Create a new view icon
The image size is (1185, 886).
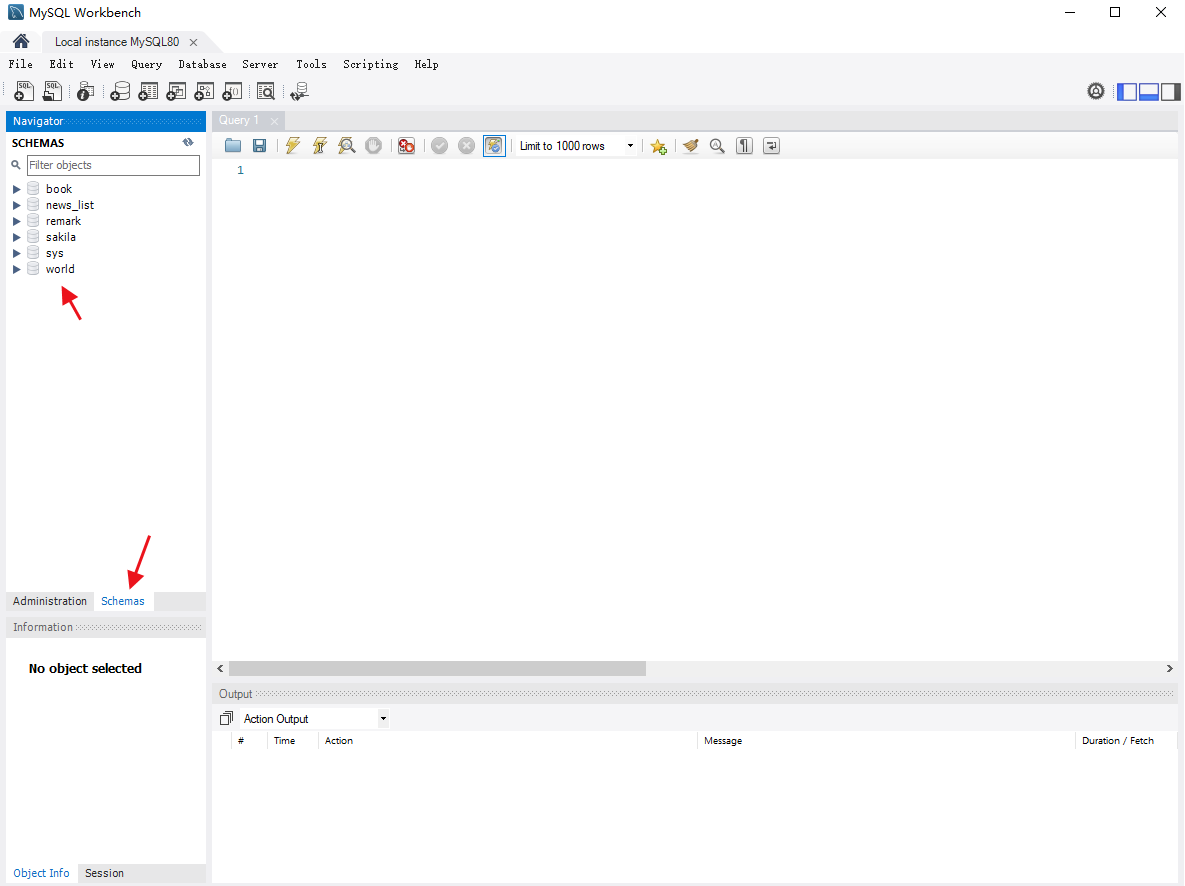point(176,91)
